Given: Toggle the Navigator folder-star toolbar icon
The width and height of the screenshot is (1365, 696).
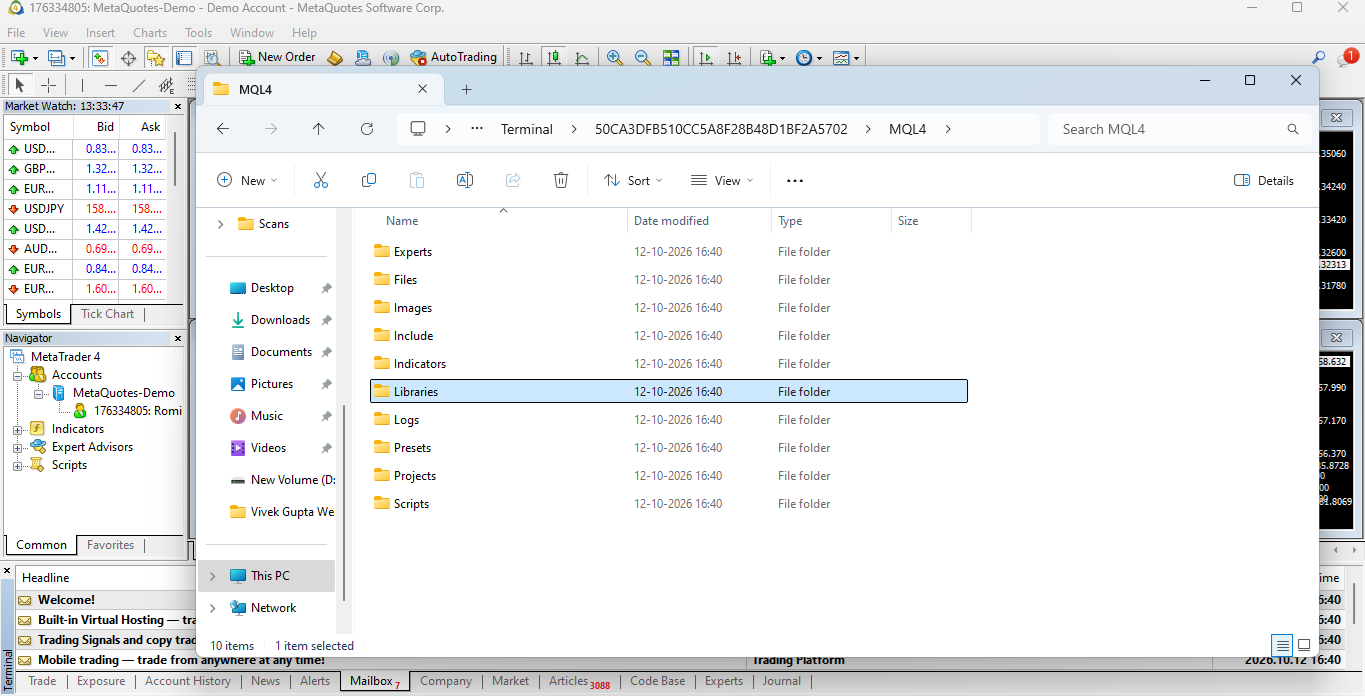Looking at the screenshot, I should pos(156,58).
